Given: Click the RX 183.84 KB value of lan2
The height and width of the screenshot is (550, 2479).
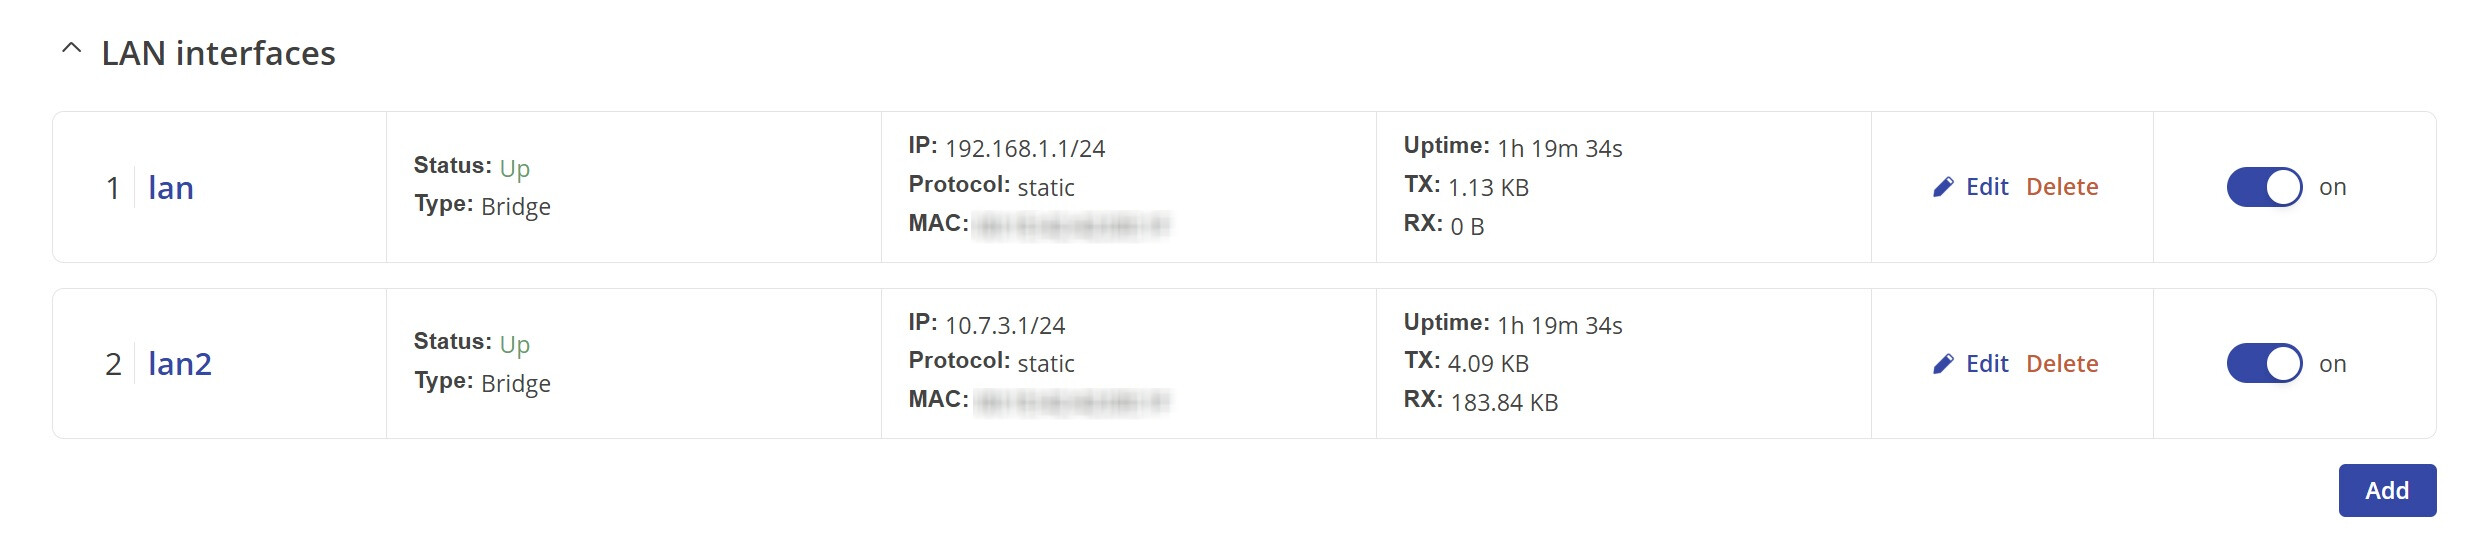Looking at the screenshot, I should pos(1504,403).
